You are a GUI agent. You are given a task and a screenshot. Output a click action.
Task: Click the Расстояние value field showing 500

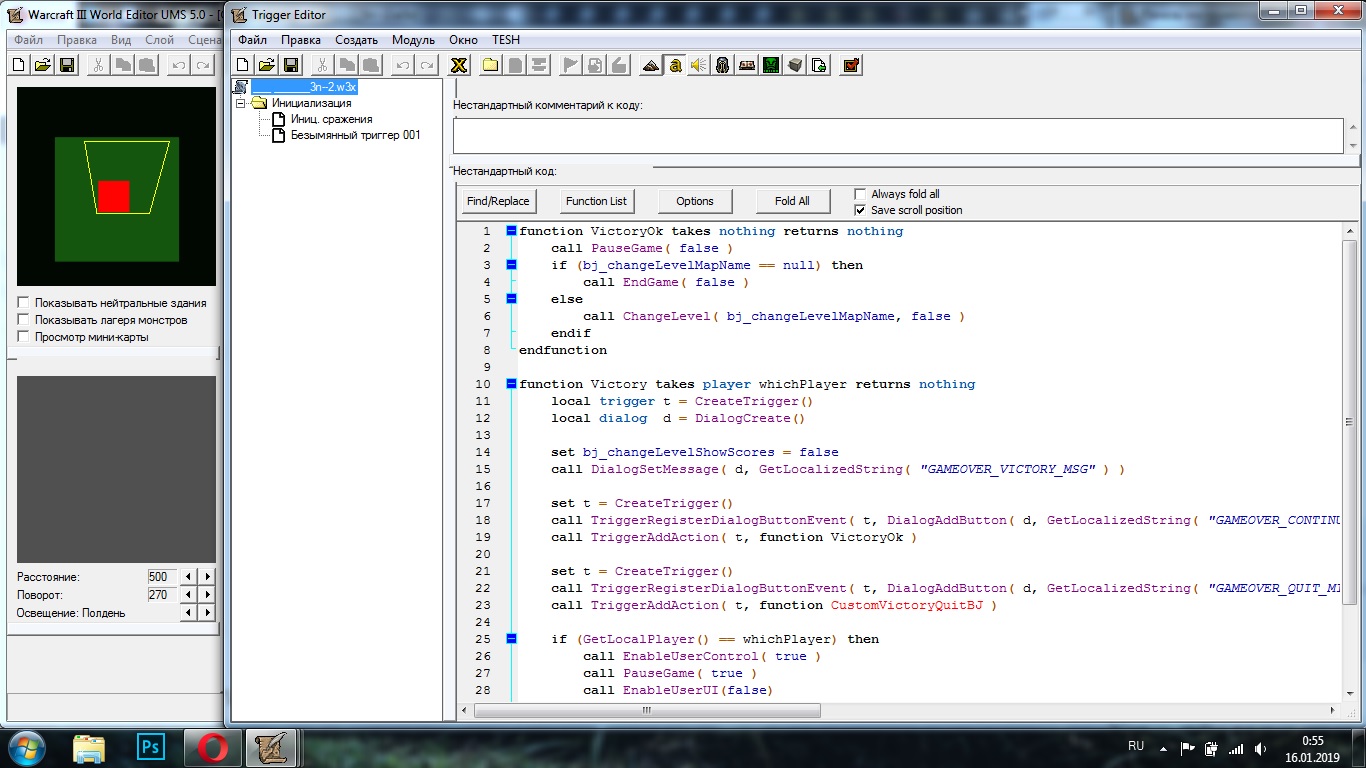[162, 577]
